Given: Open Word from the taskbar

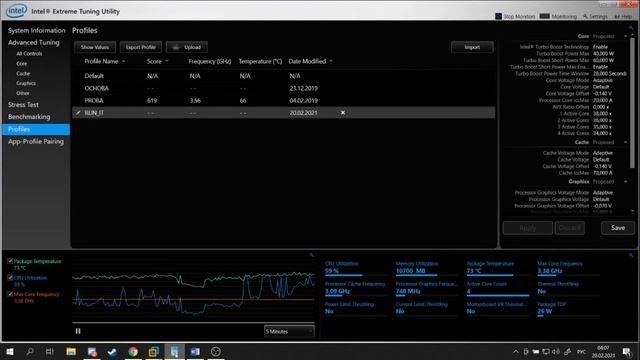Looking at the screenshot, I should click(195, 351).
